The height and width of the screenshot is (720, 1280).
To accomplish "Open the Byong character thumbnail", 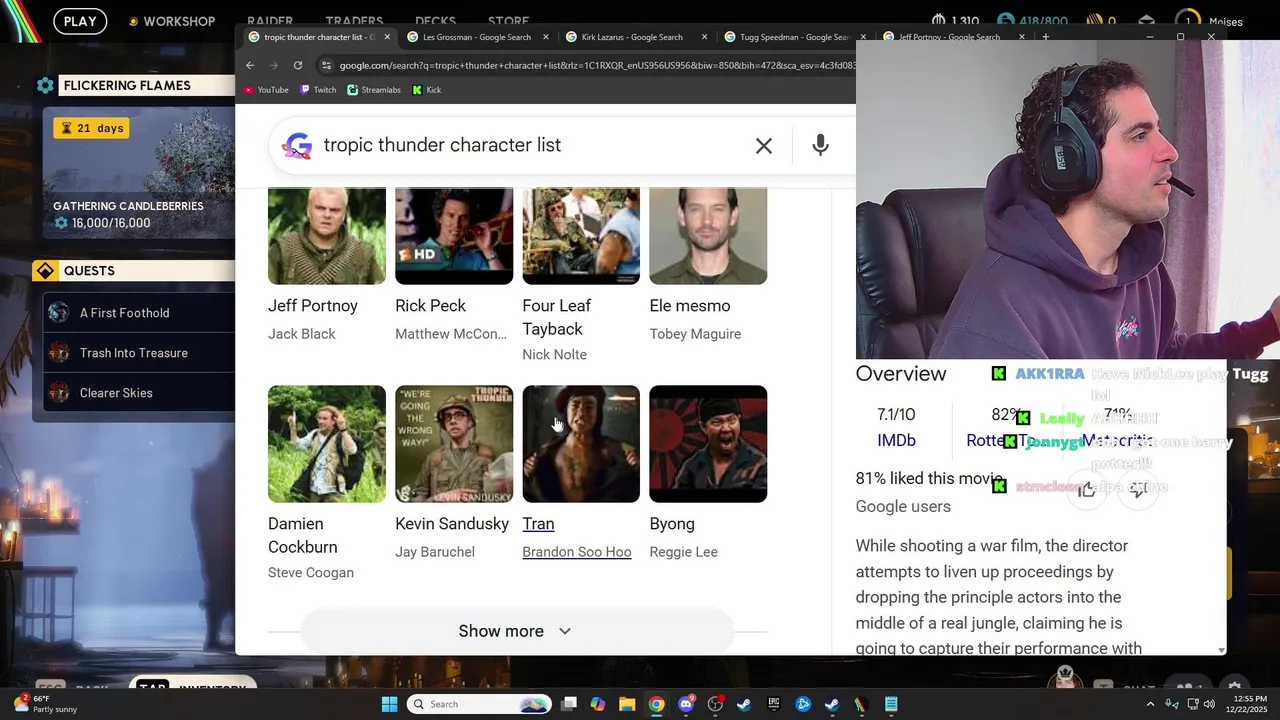I will (708, 444).
